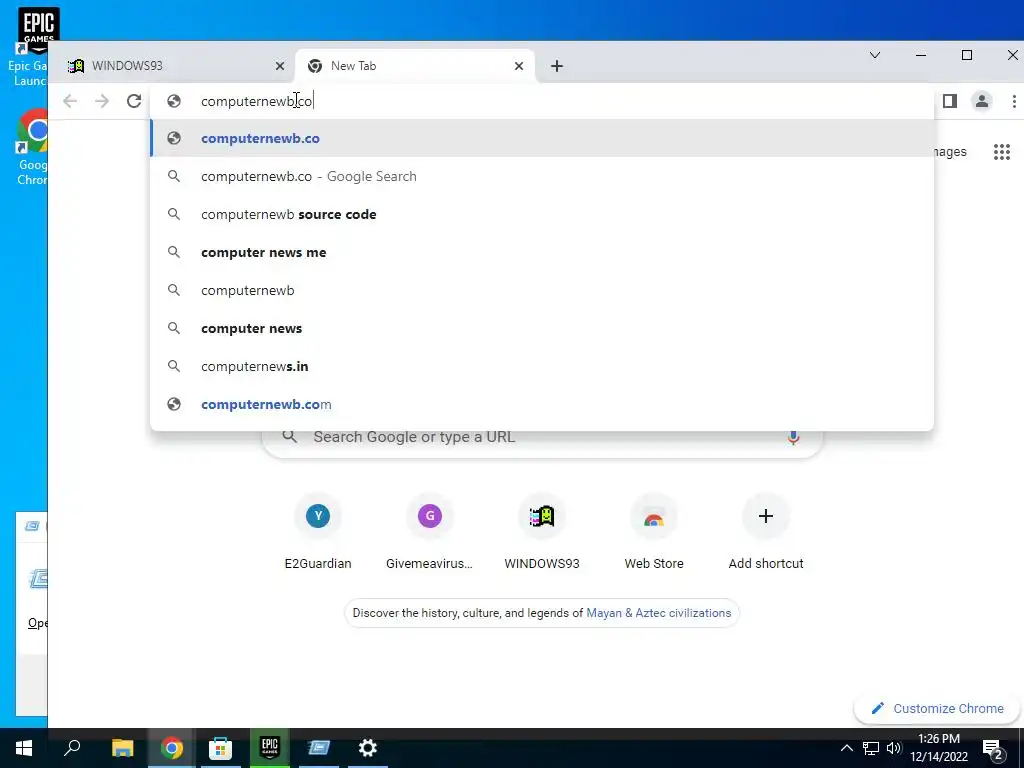
Task: Click the Chrome taskbar icon
Action: 171,748
